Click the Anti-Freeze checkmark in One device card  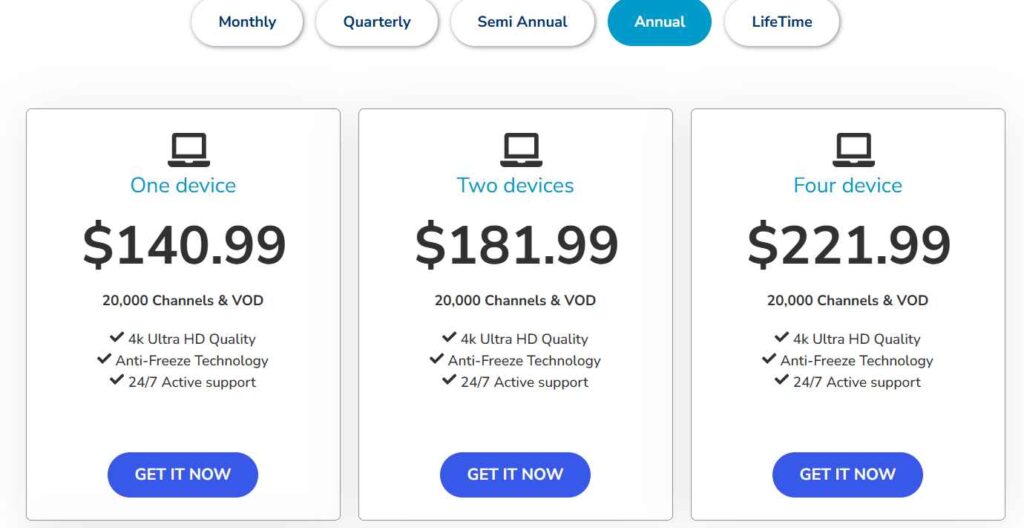[104, 359]
